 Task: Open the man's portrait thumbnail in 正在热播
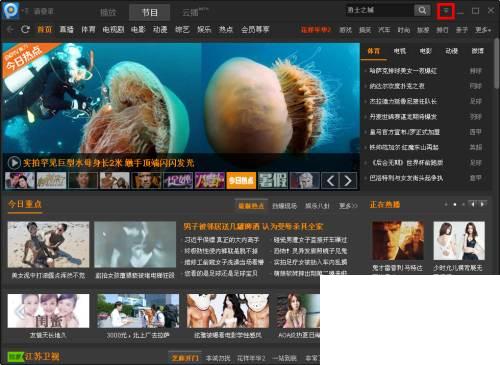[398, 240]
